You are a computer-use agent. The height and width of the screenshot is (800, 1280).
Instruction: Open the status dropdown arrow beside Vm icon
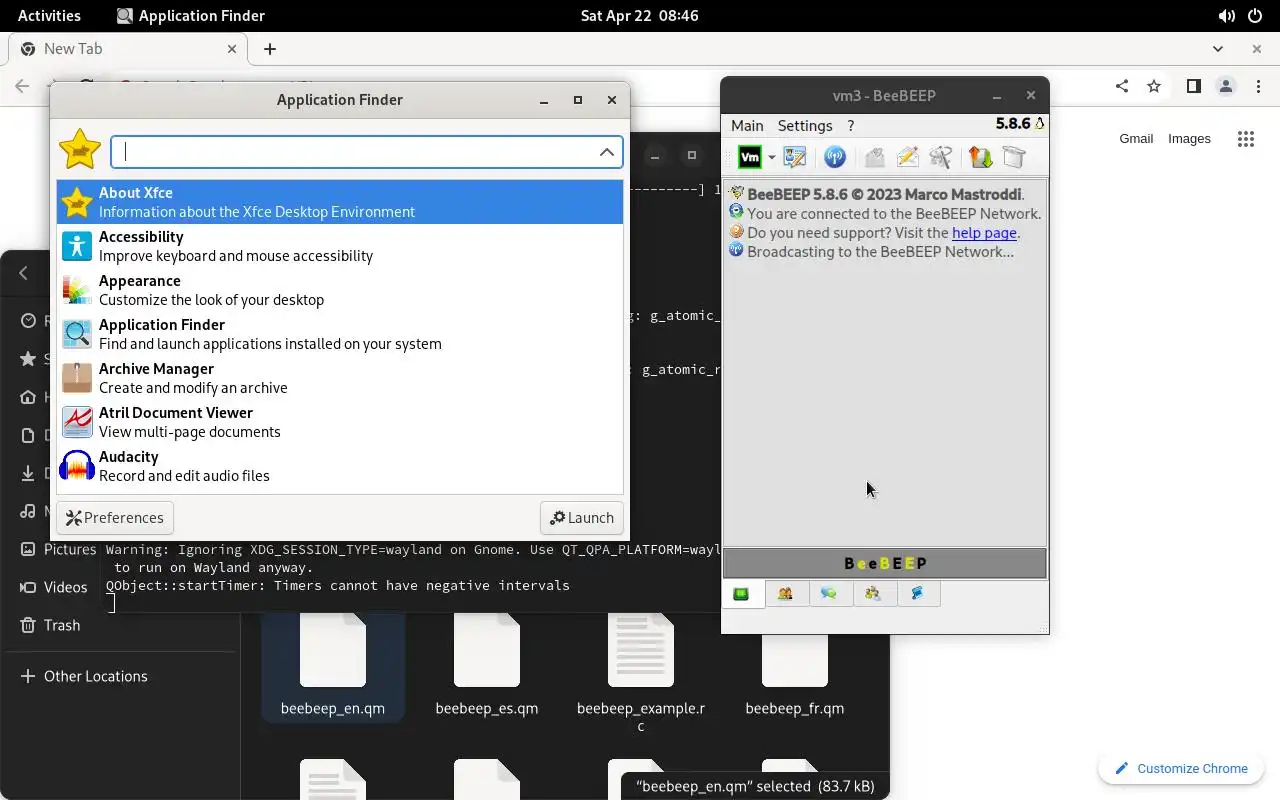(771, 158)
